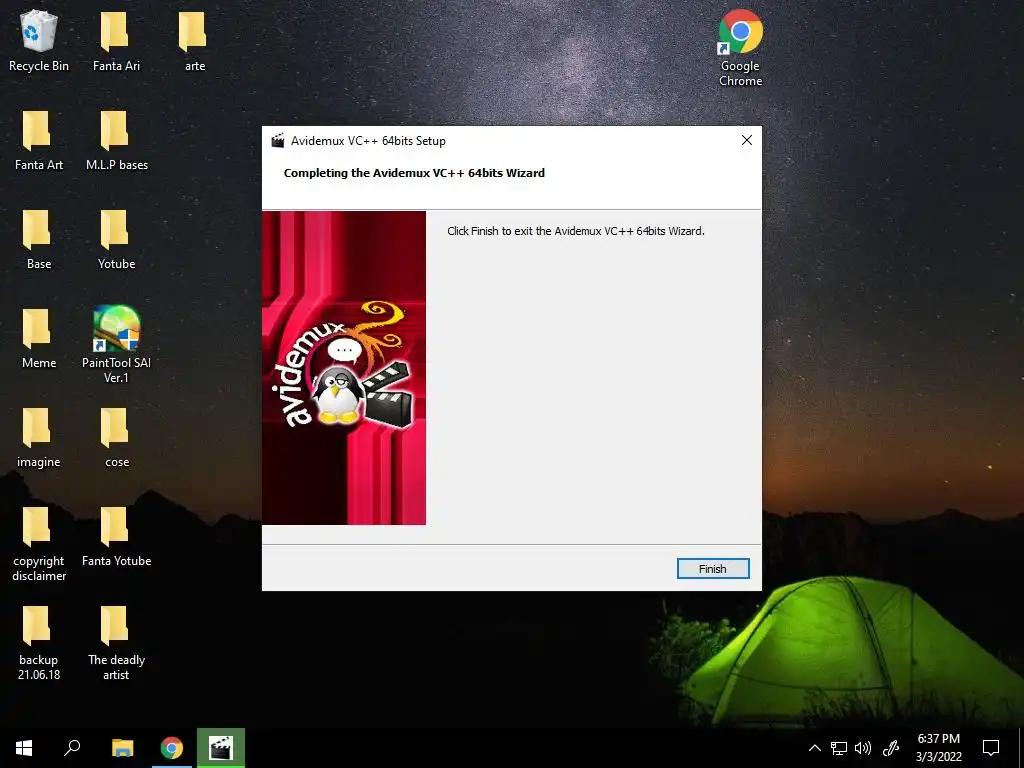Click the Avidemux penguin logo banner image
The image size is (1024, 768).
pos(344,368)
